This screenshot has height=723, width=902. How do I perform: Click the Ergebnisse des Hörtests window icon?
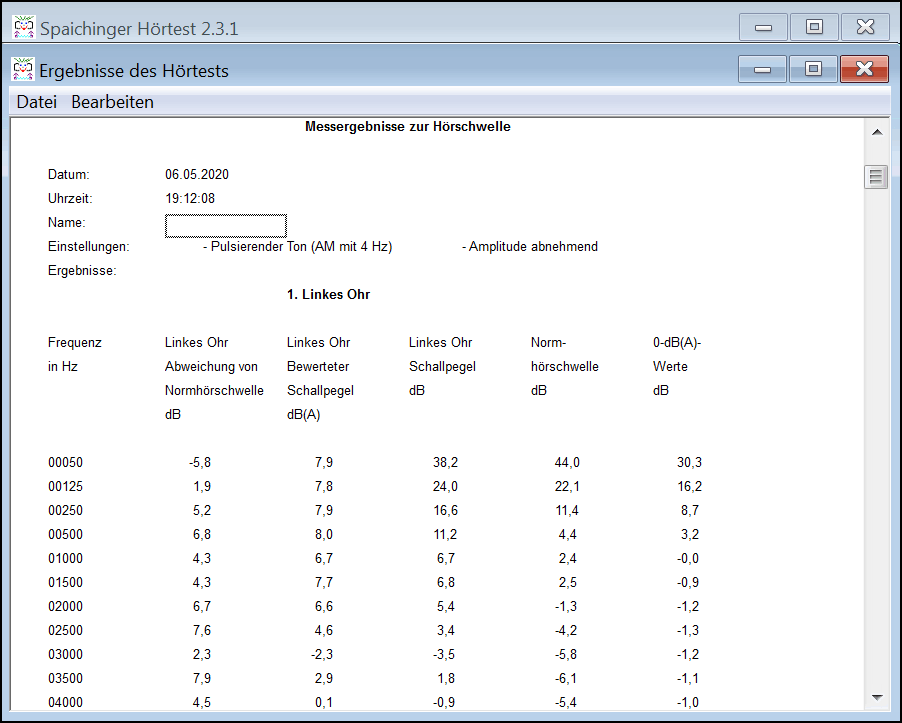[x=23, y=70]
